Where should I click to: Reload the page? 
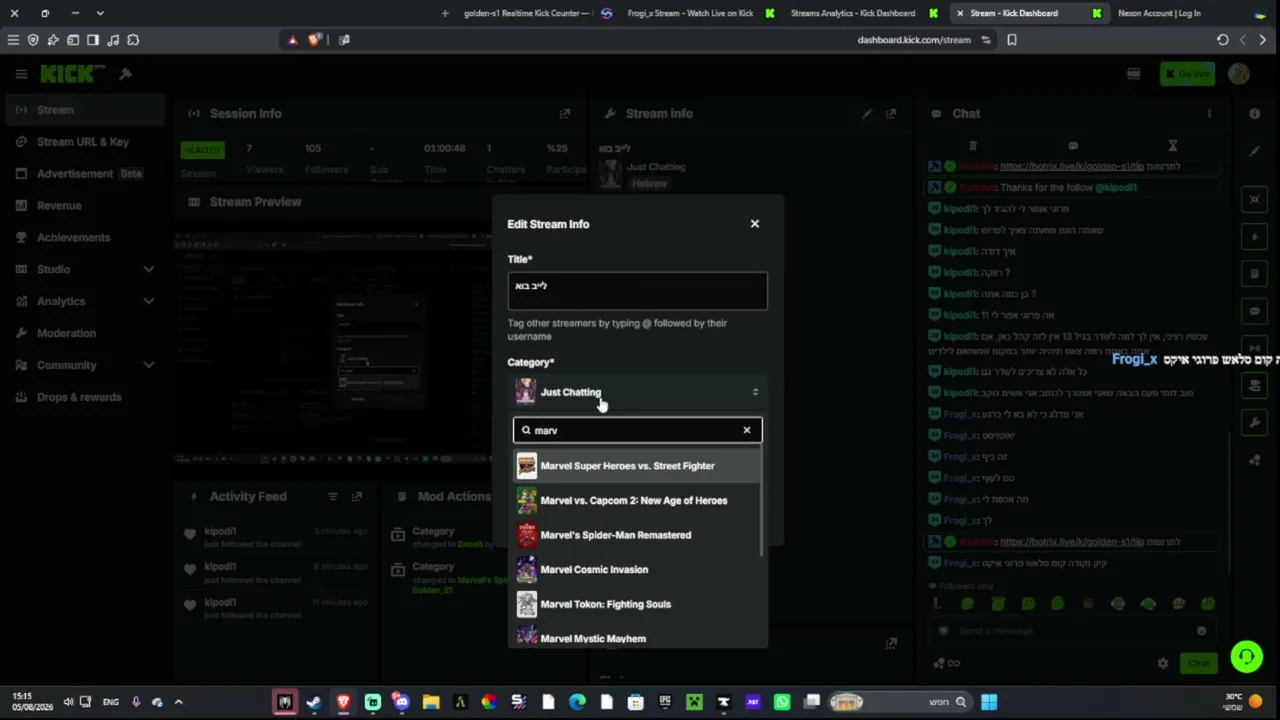(1222, 40)
